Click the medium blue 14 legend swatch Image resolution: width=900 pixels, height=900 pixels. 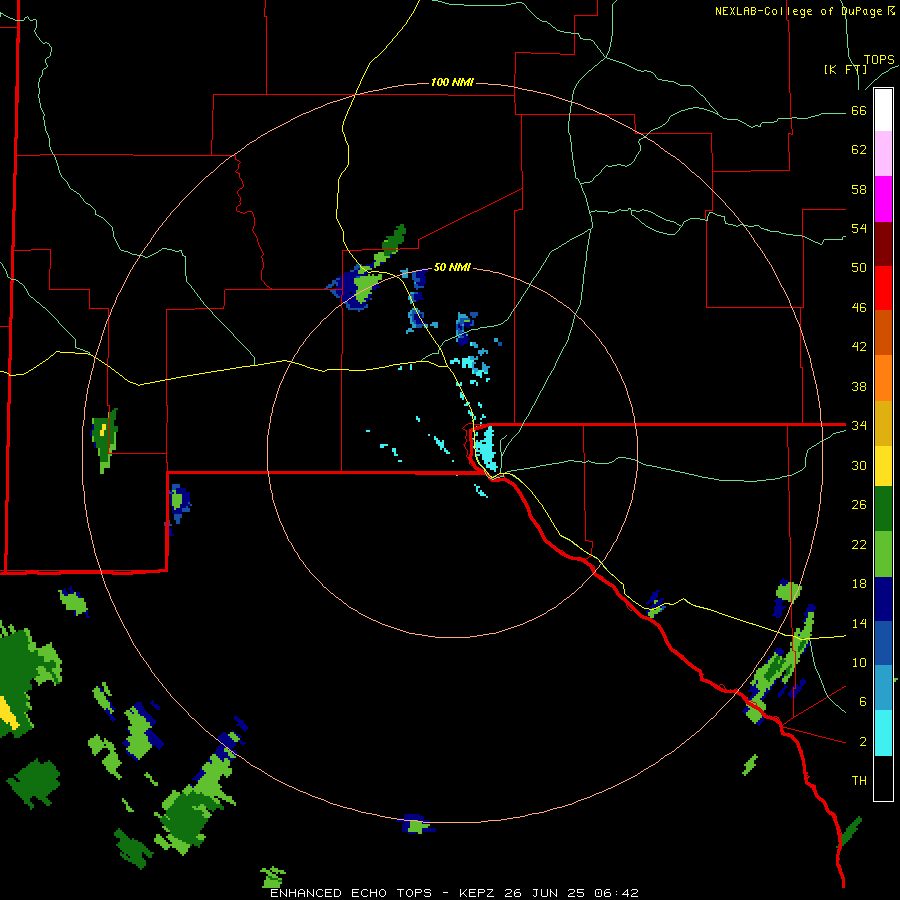[883, 643]
